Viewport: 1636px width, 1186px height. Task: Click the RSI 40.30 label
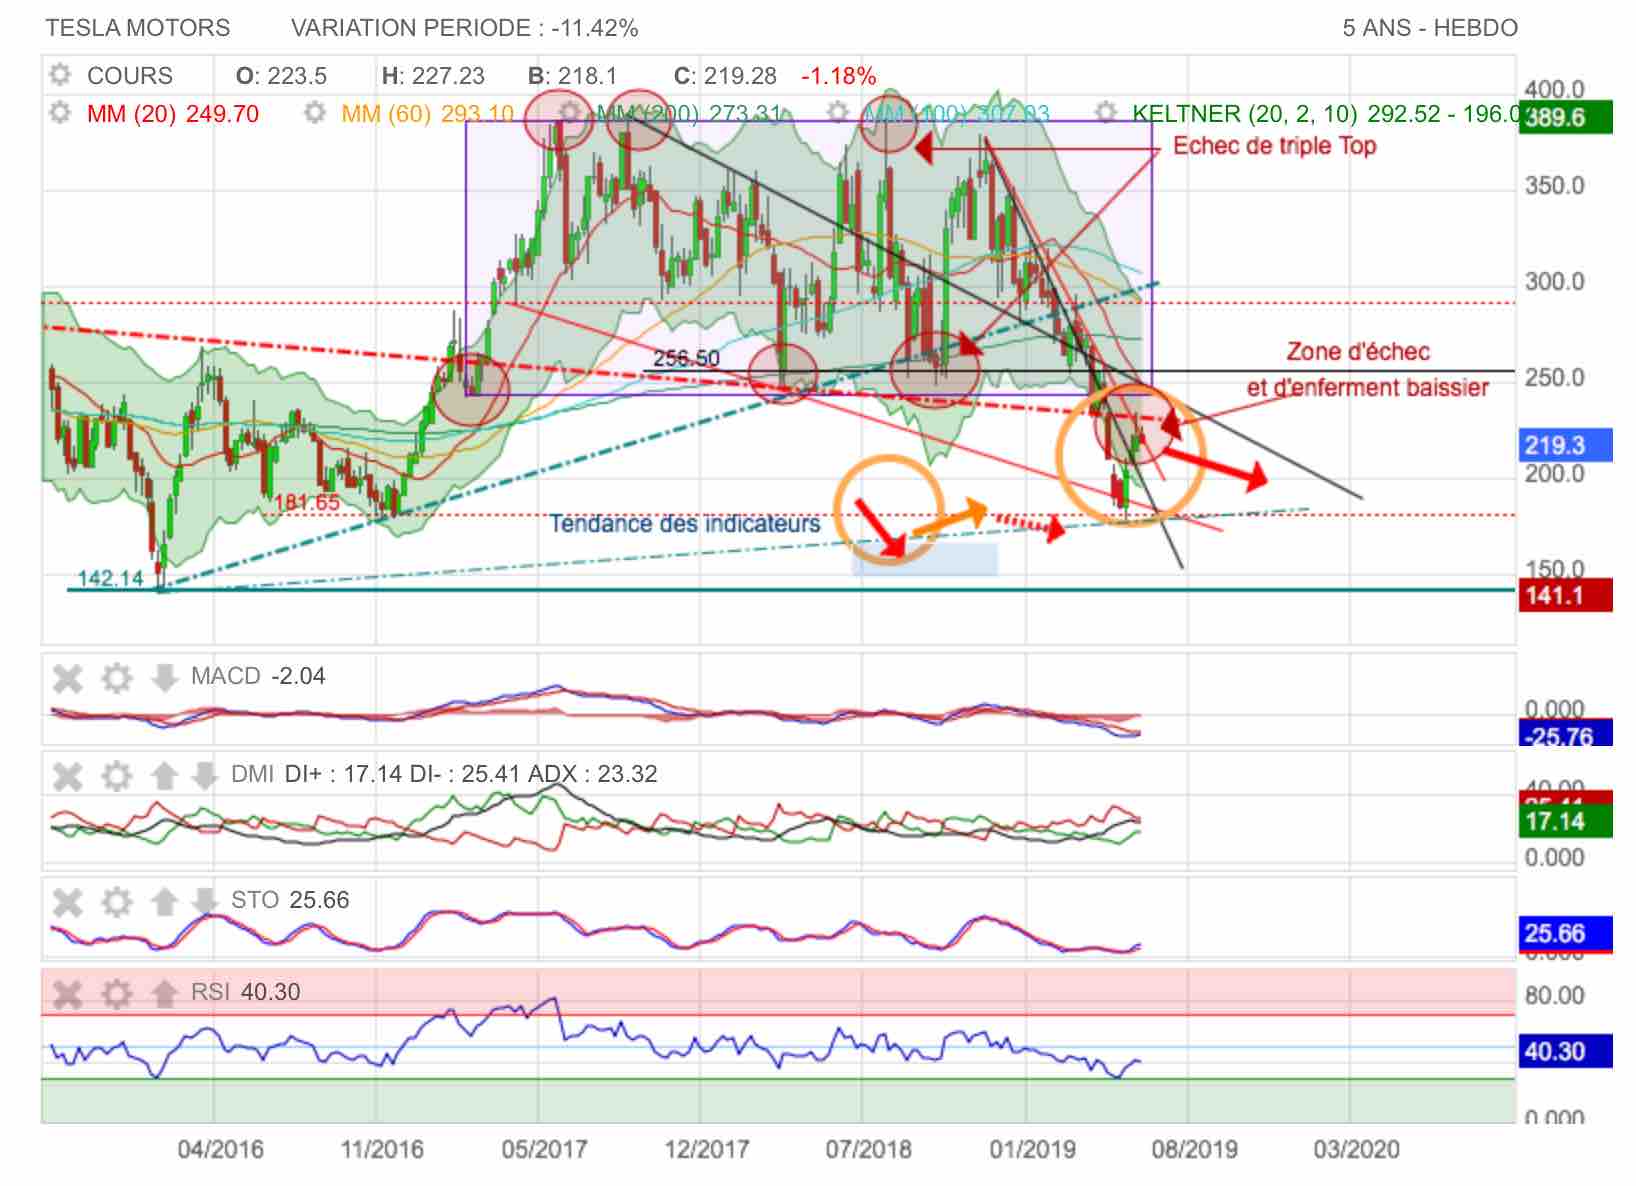click(x=245, y=992)
